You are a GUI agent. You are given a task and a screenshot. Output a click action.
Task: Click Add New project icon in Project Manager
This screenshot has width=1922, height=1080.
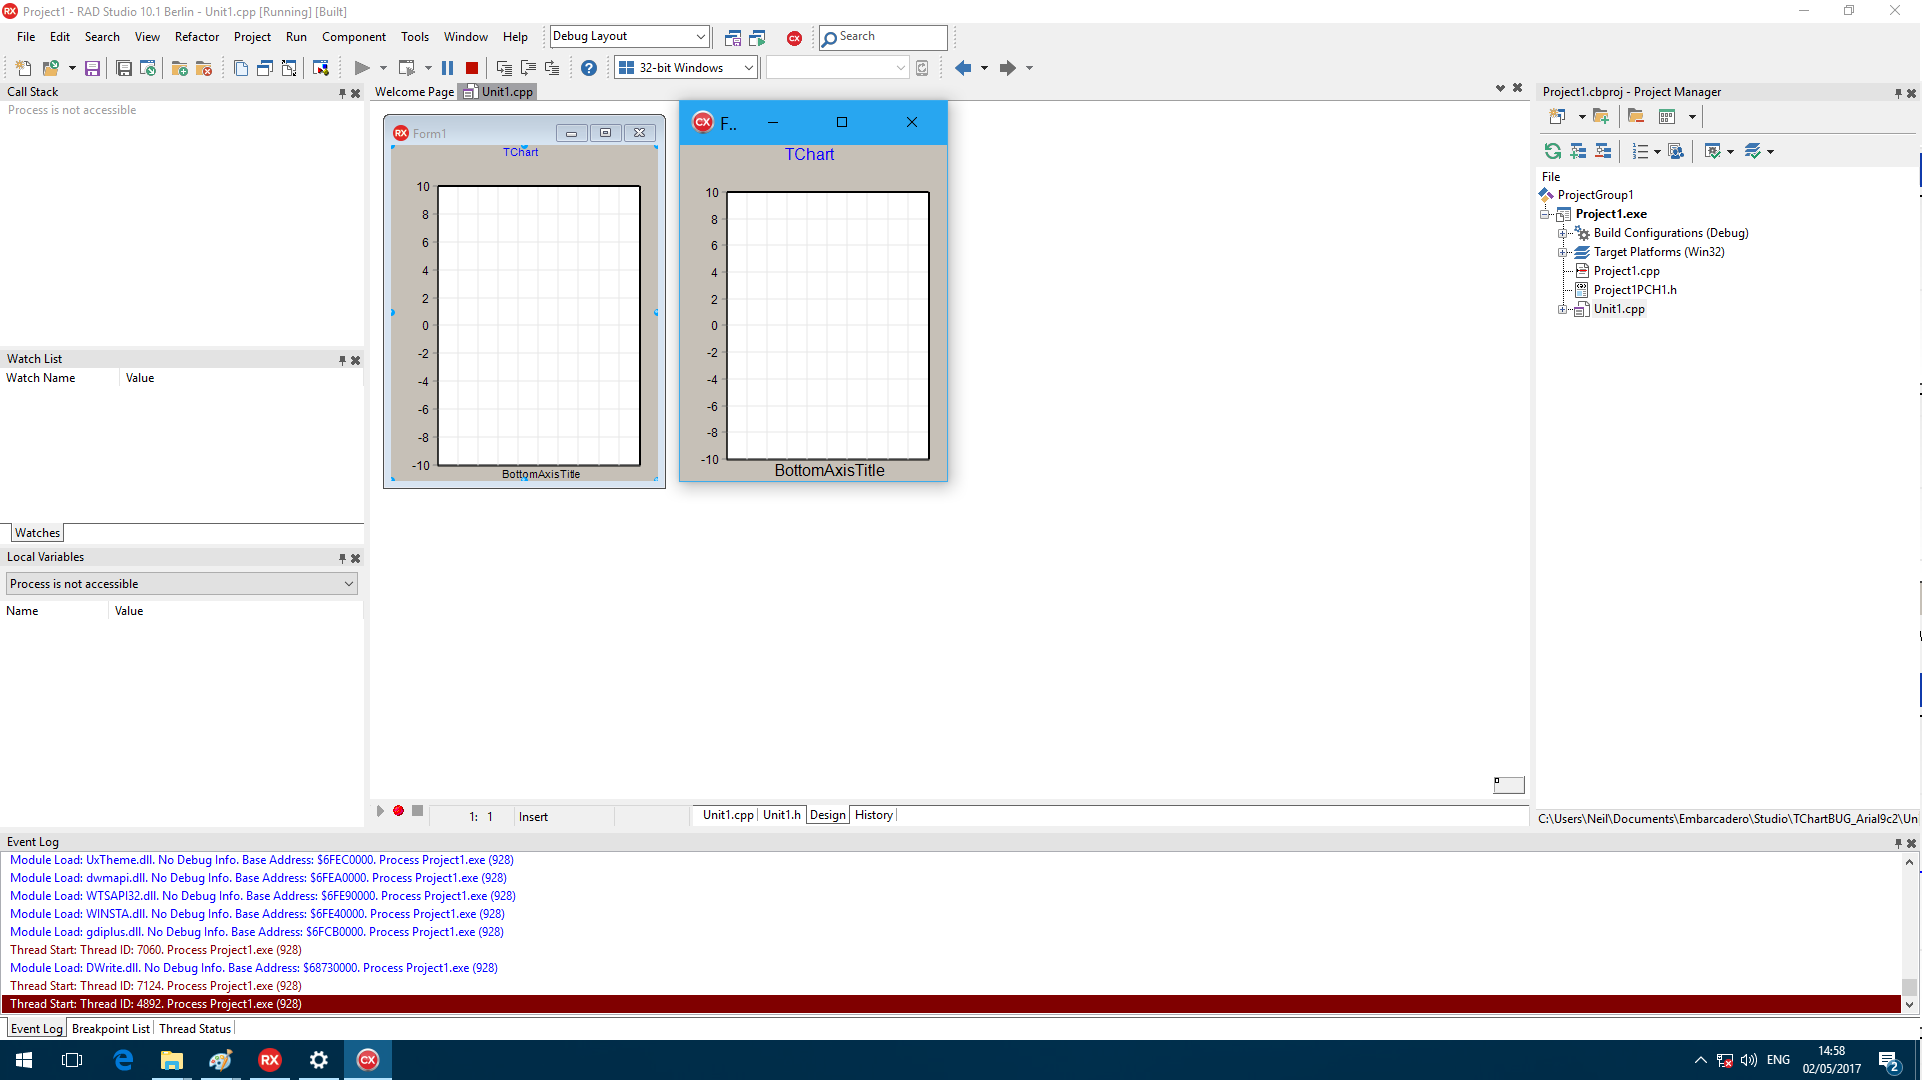(x=1558, y=117)
